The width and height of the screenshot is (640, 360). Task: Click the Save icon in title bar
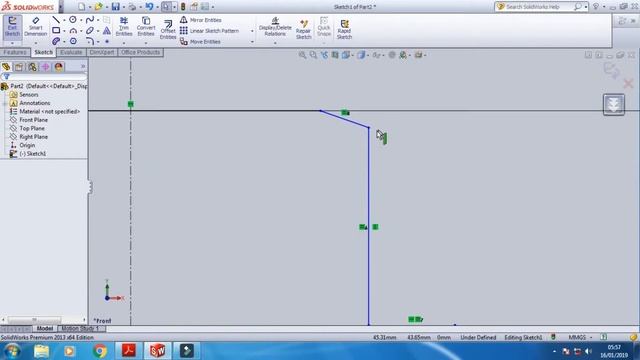(x=116, y=7)
